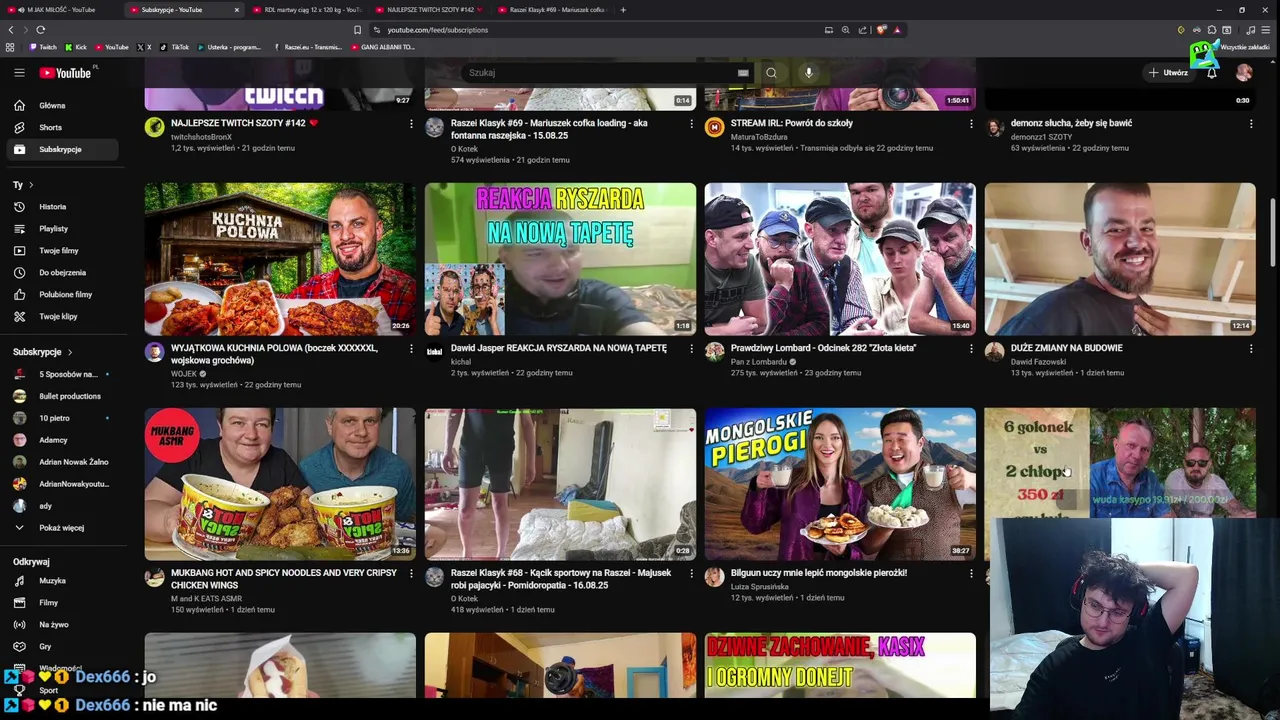The height and width of the screenshot is (720, 1280).
Task: Switch to RDL martwy ciąg browser tab
Action: tap(305, 10)
